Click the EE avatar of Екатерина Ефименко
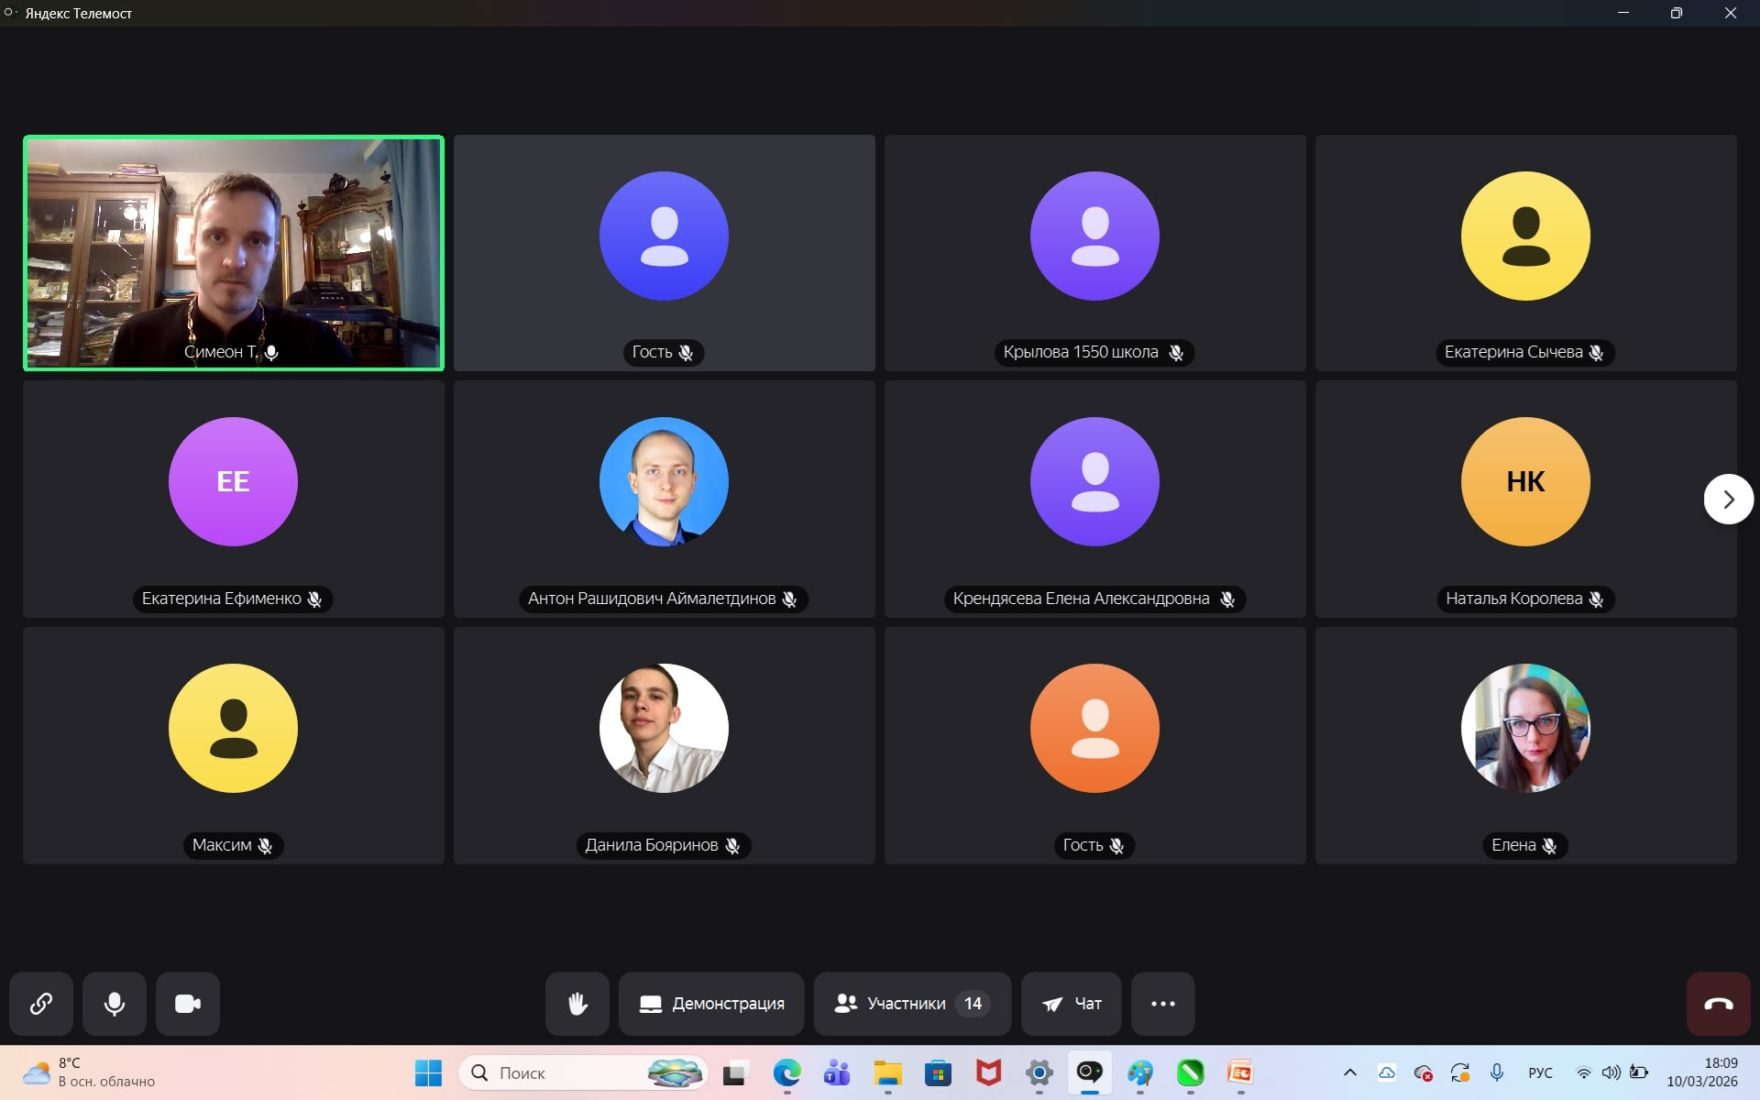 233,482
